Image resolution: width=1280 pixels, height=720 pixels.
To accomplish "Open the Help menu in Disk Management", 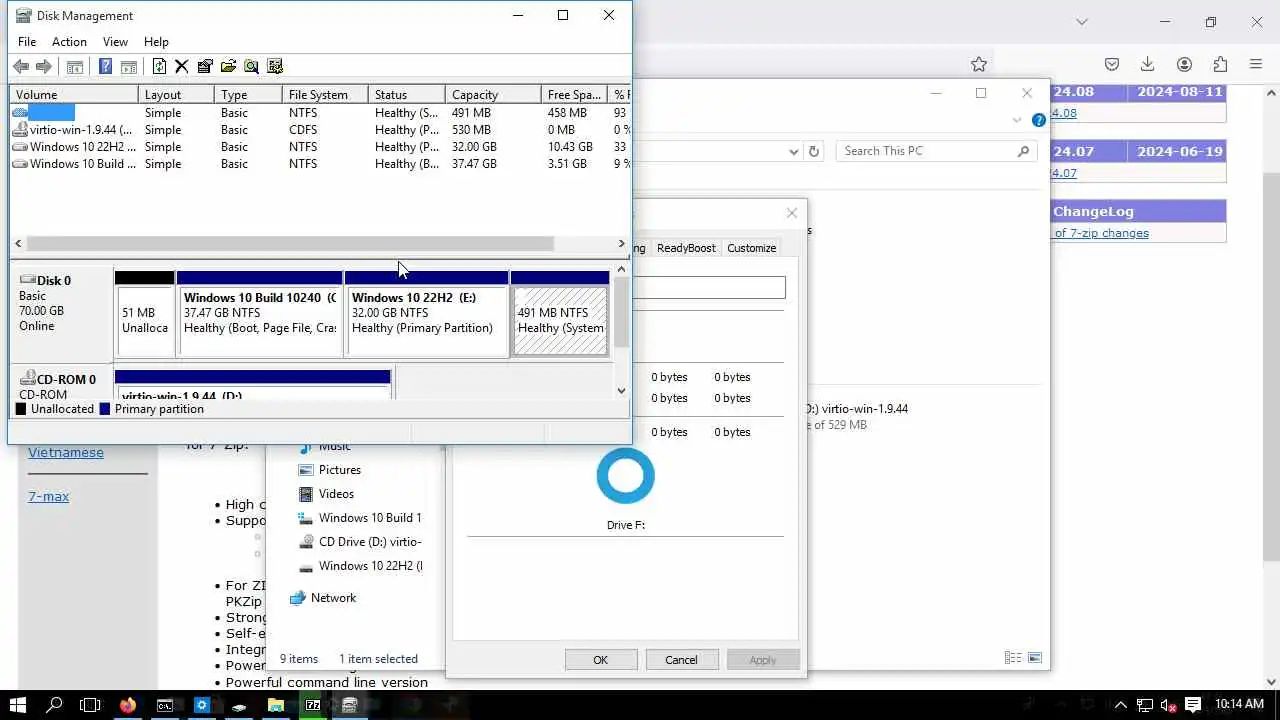I will click(x=156, y=42).
